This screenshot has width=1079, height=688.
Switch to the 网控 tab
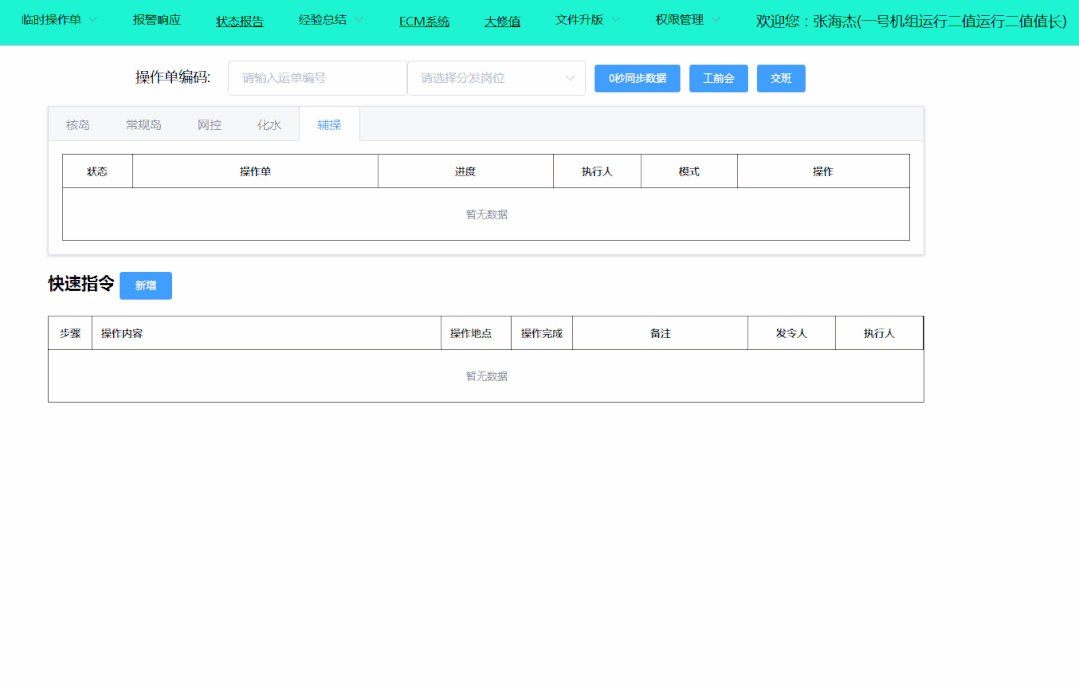[209, 125]
